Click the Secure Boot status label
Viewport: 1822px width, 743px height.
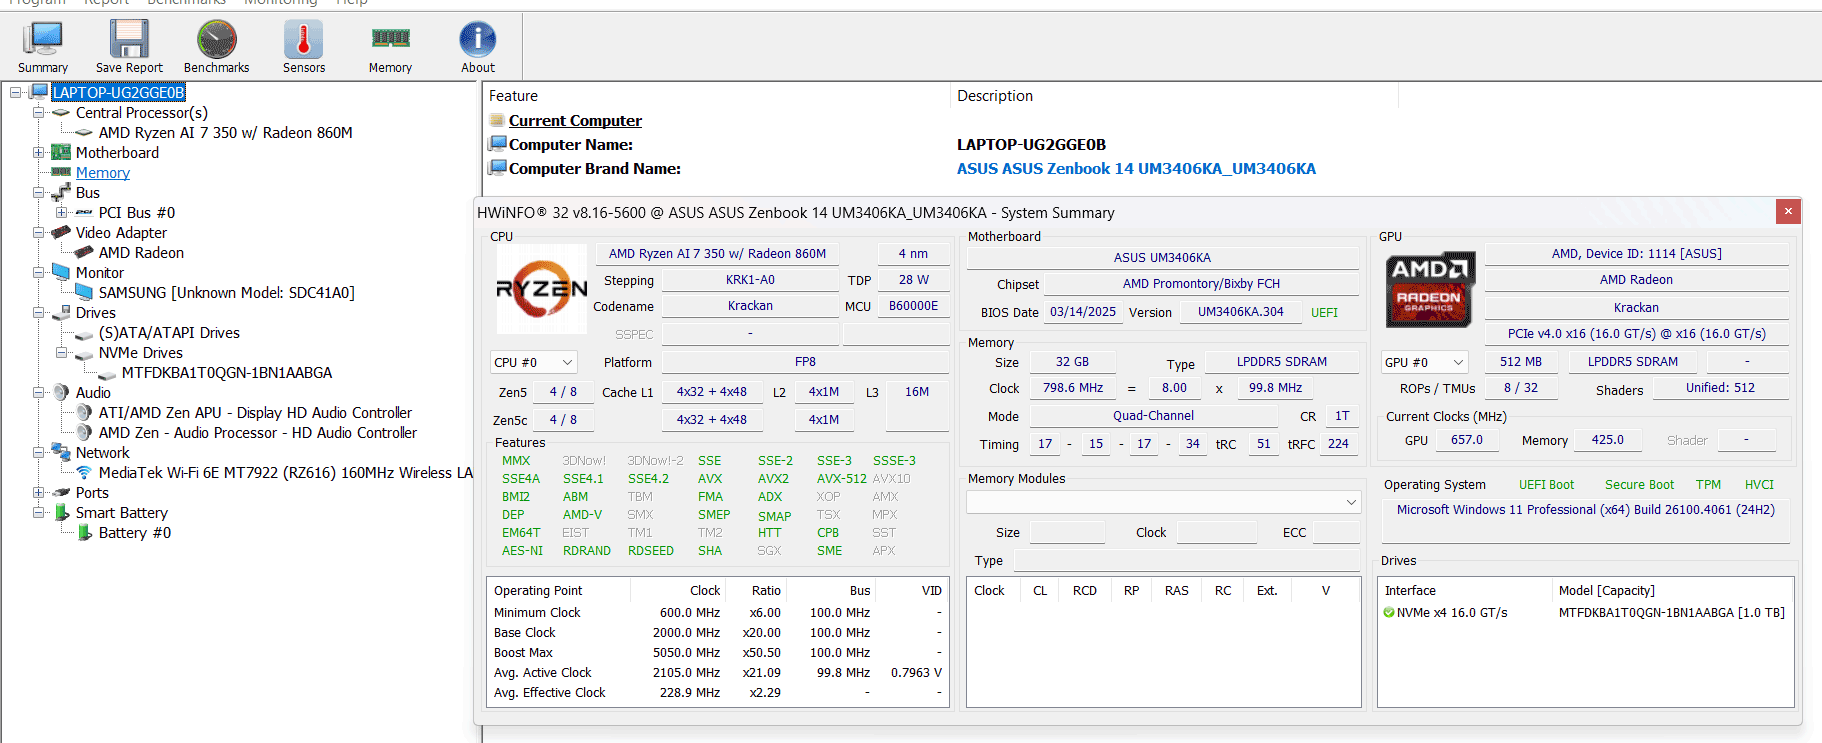pyautogui.click(x=1639, y=484)
